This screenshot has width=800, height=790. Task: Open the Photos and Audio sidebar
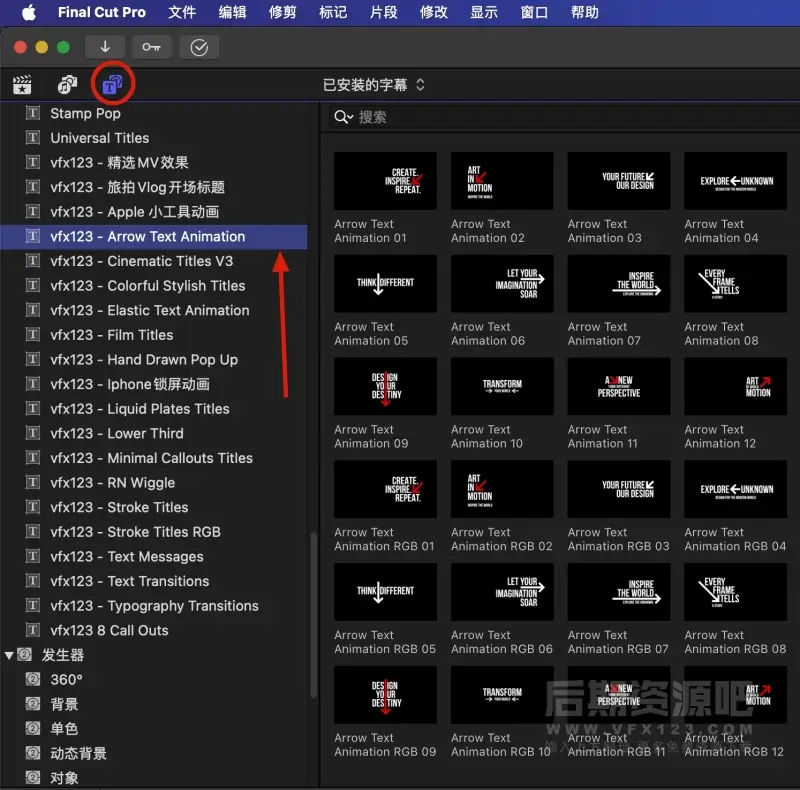67,85
